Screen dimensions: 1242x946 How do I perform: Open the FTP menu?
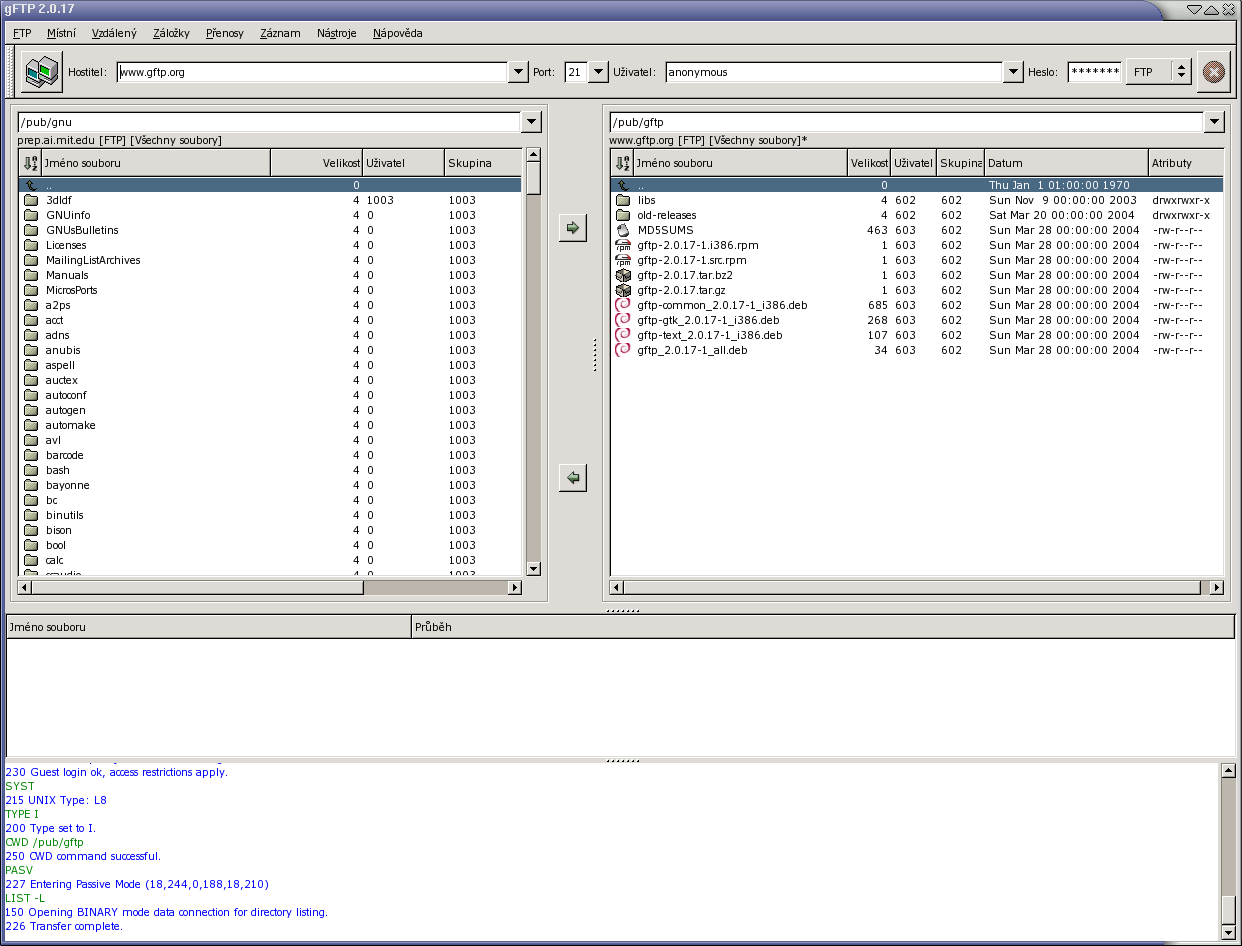click(22, 33)
